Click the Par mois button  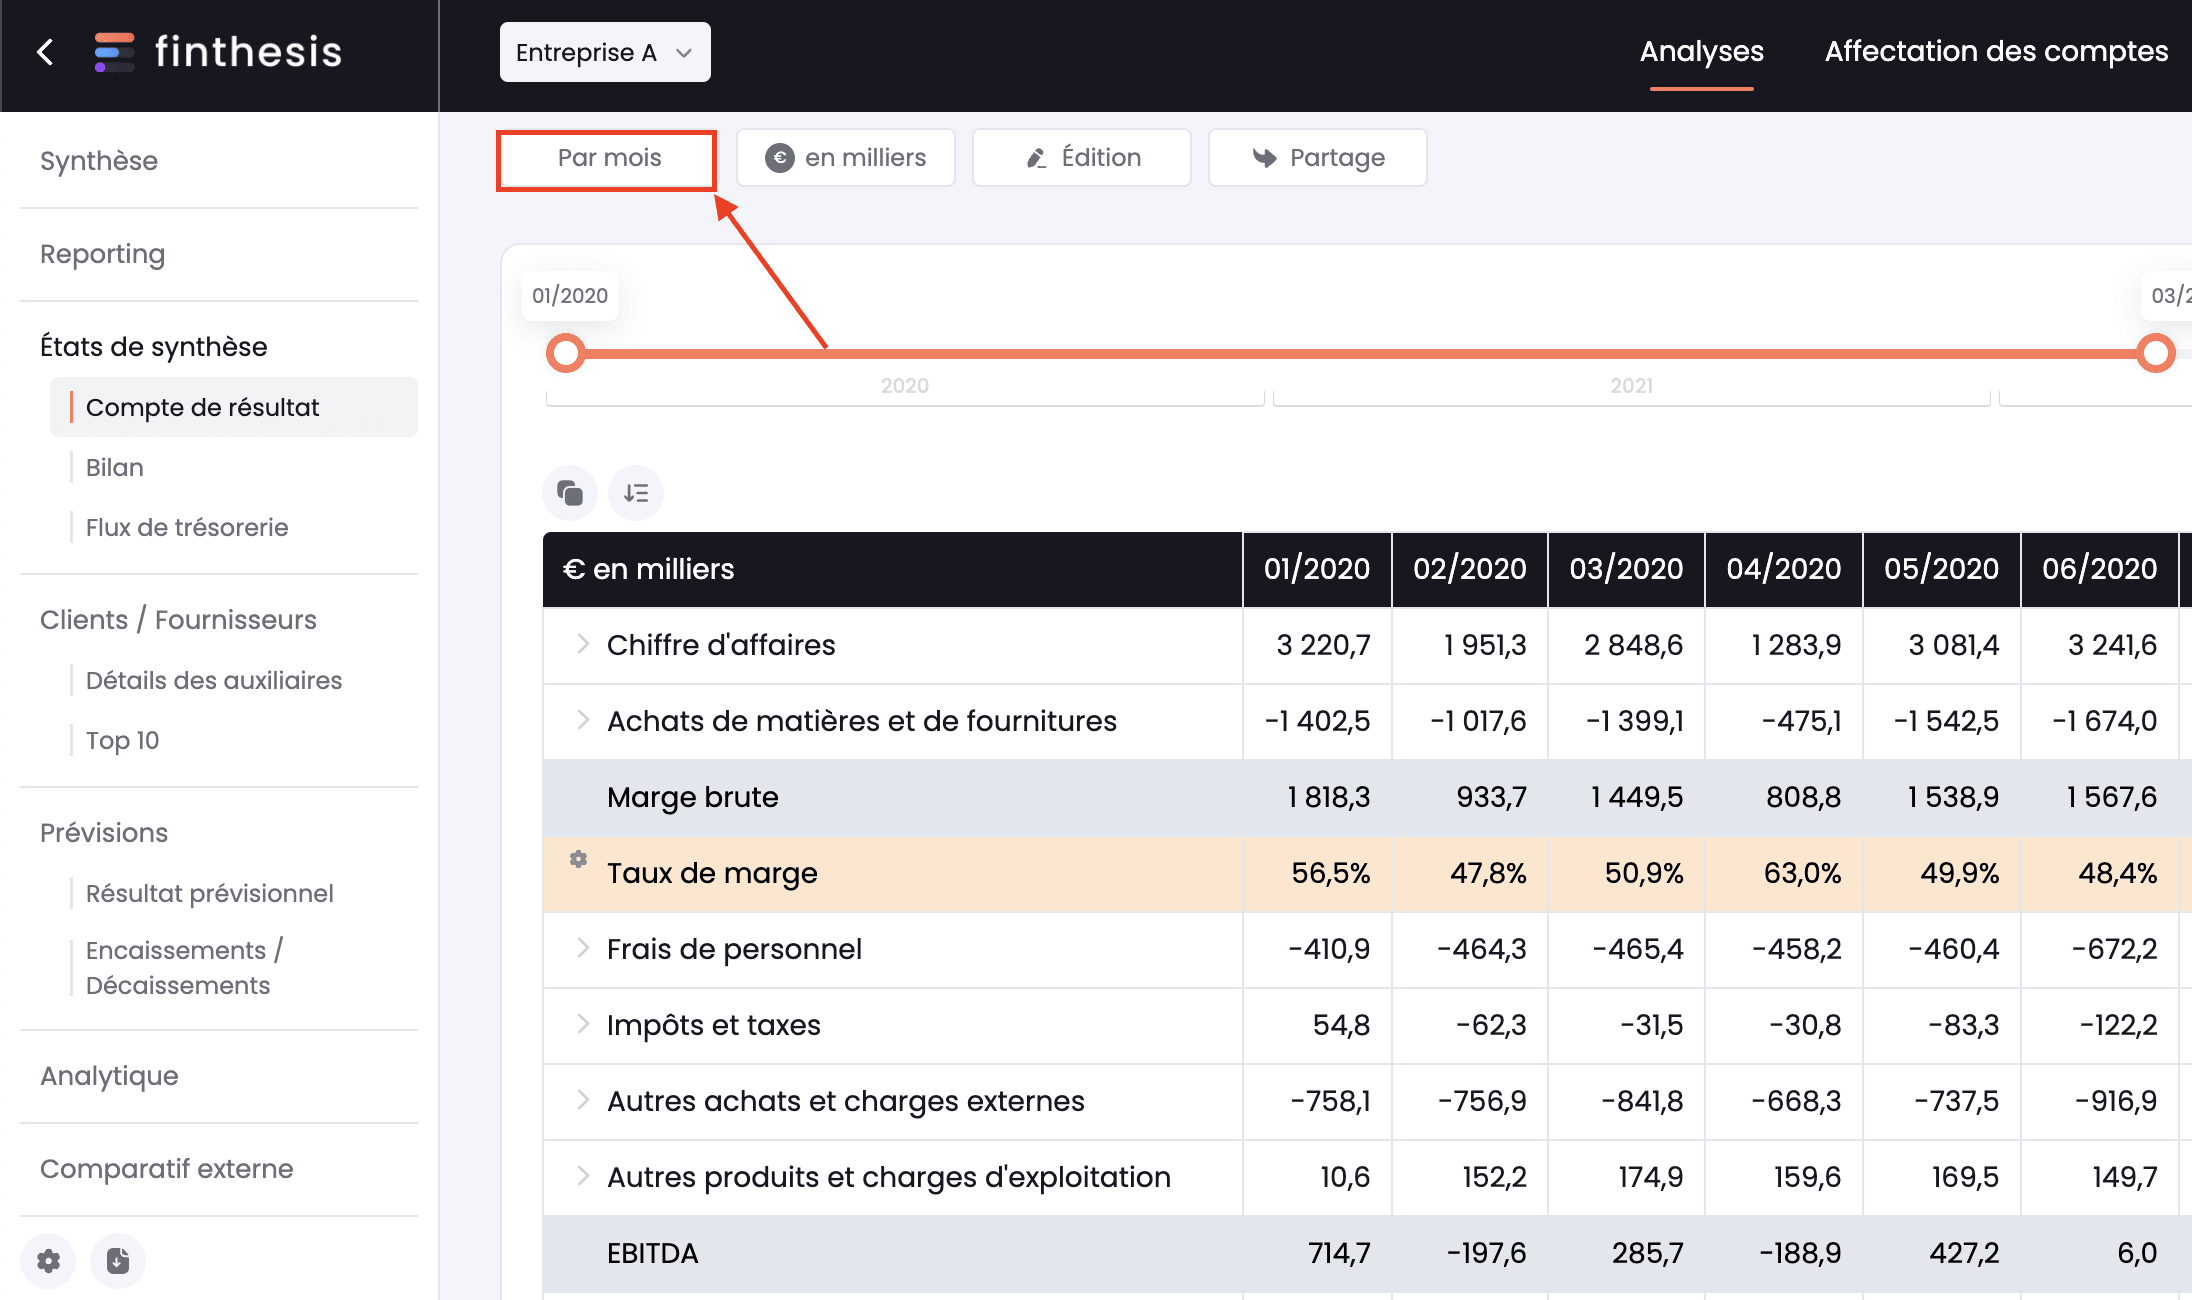click(x=606, y=158)
